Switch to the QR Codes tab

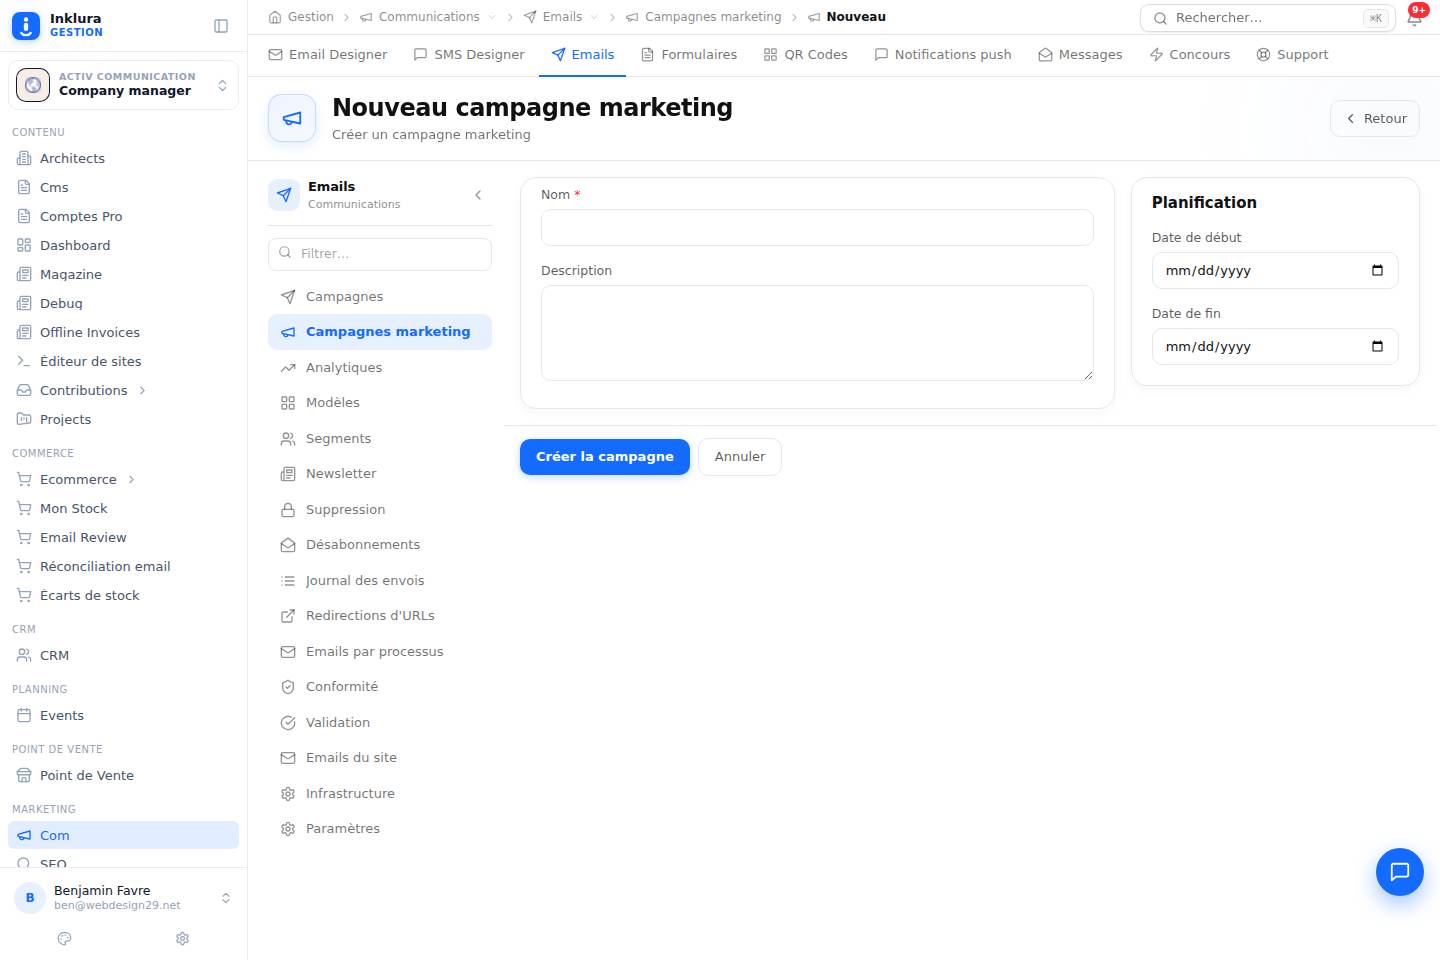(x=805, y=55)
